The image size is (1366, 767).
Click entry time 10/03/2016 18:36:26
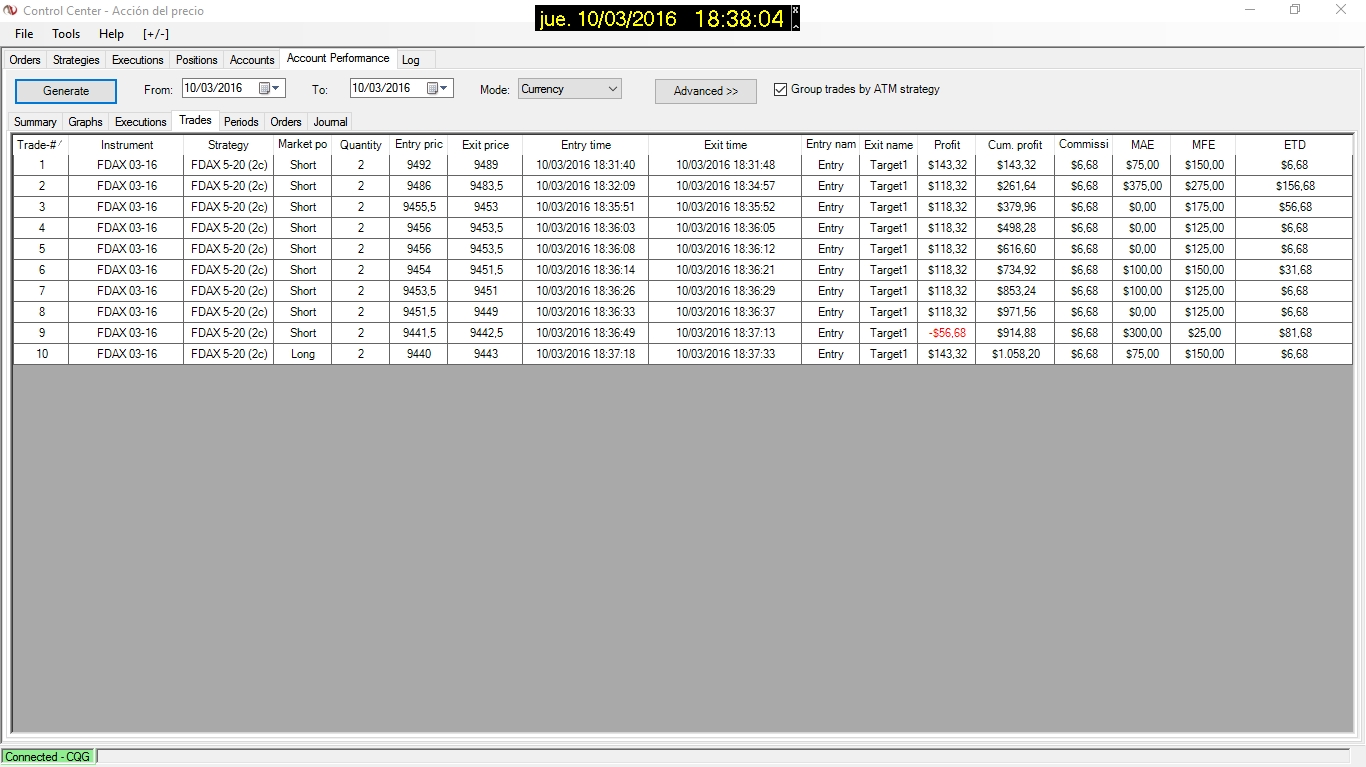click(586, 291)
